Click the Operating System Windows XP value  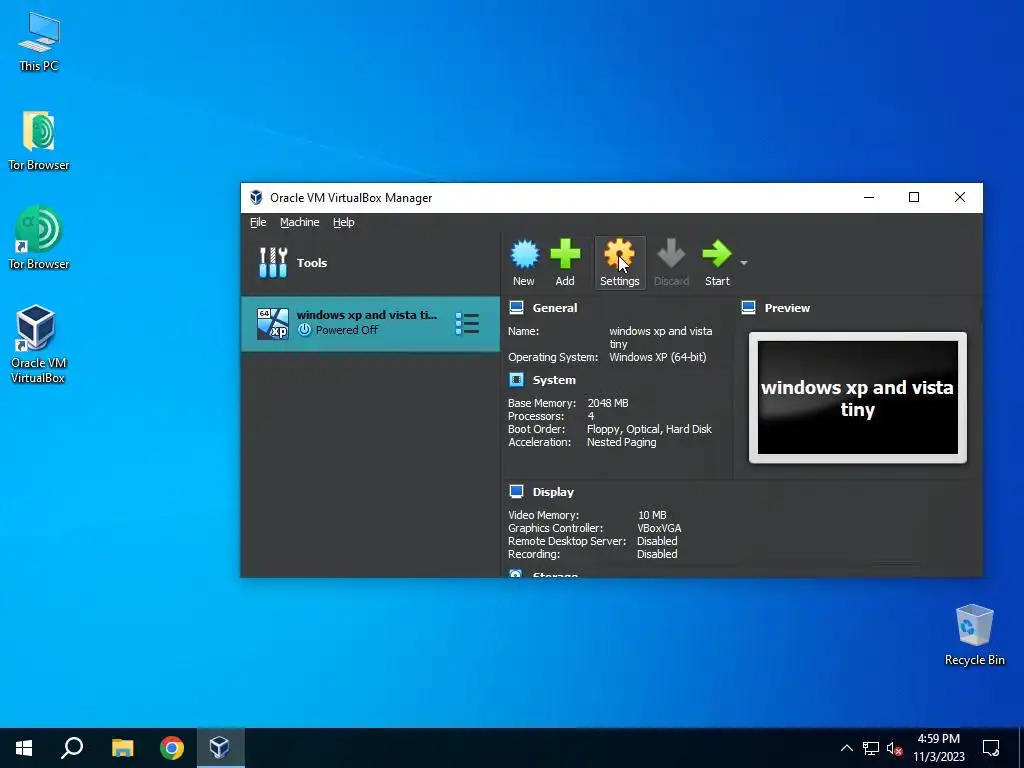(658, 357)
